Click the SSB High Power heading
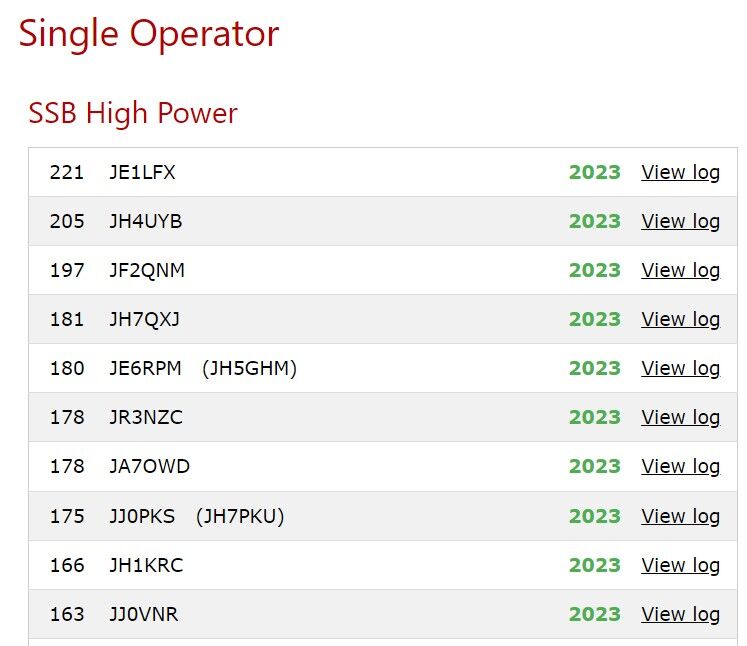This screenshot has width=747, height=646. (133, 113)
